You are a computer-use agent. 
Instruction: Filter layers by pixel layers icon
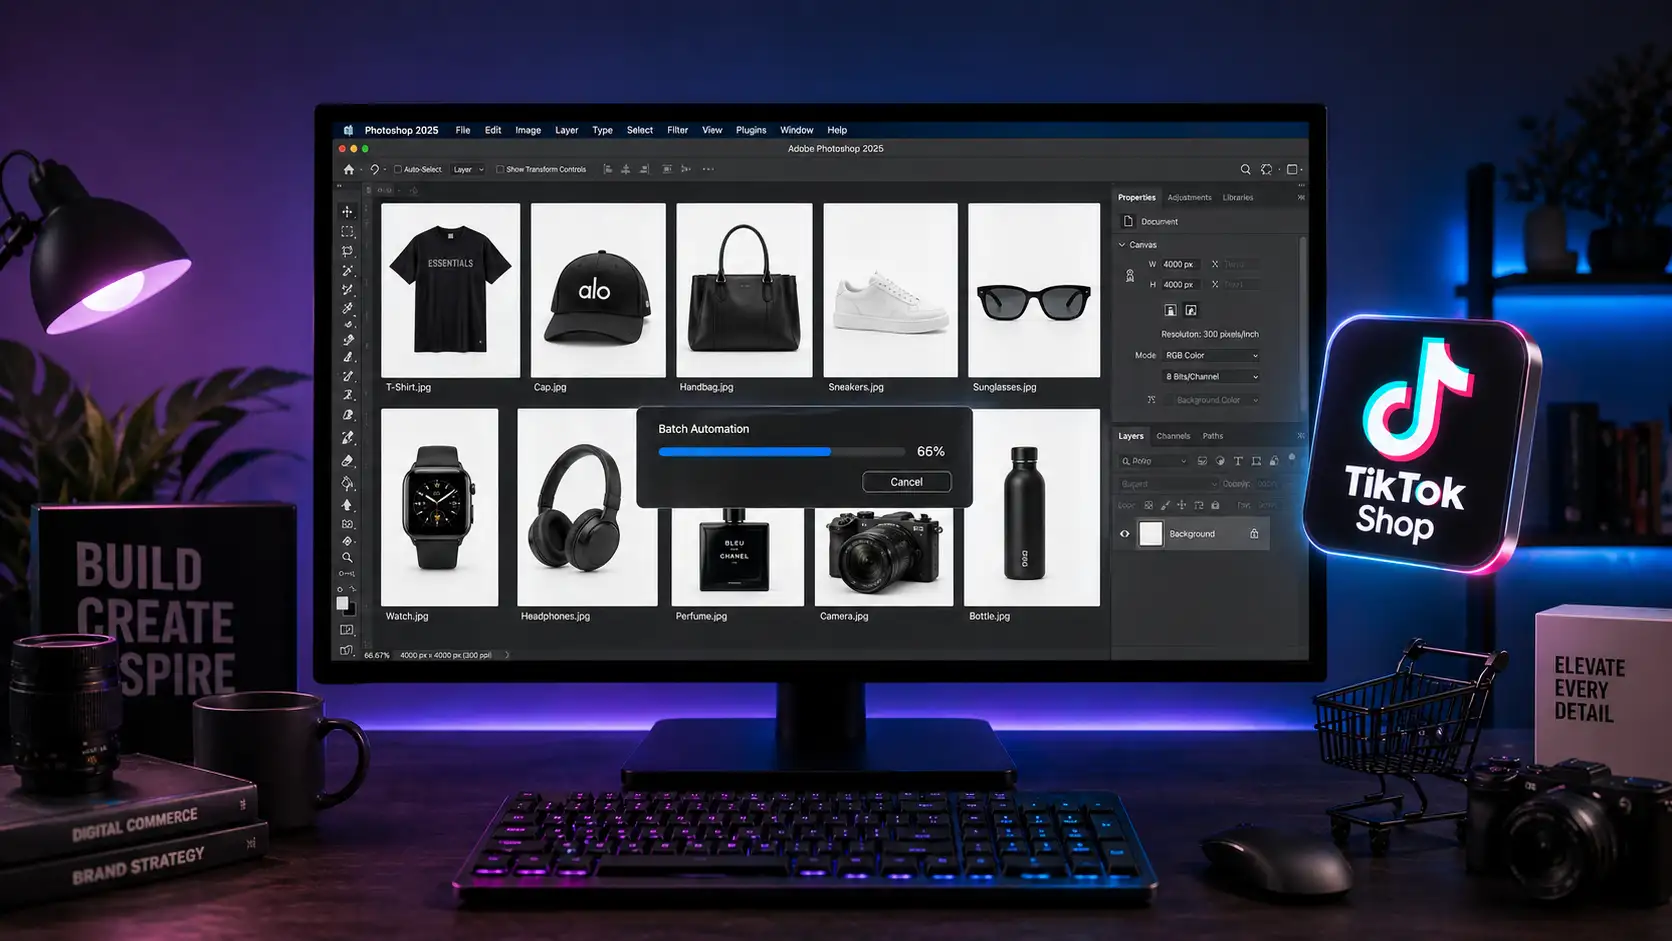(x=1202, y=461)
